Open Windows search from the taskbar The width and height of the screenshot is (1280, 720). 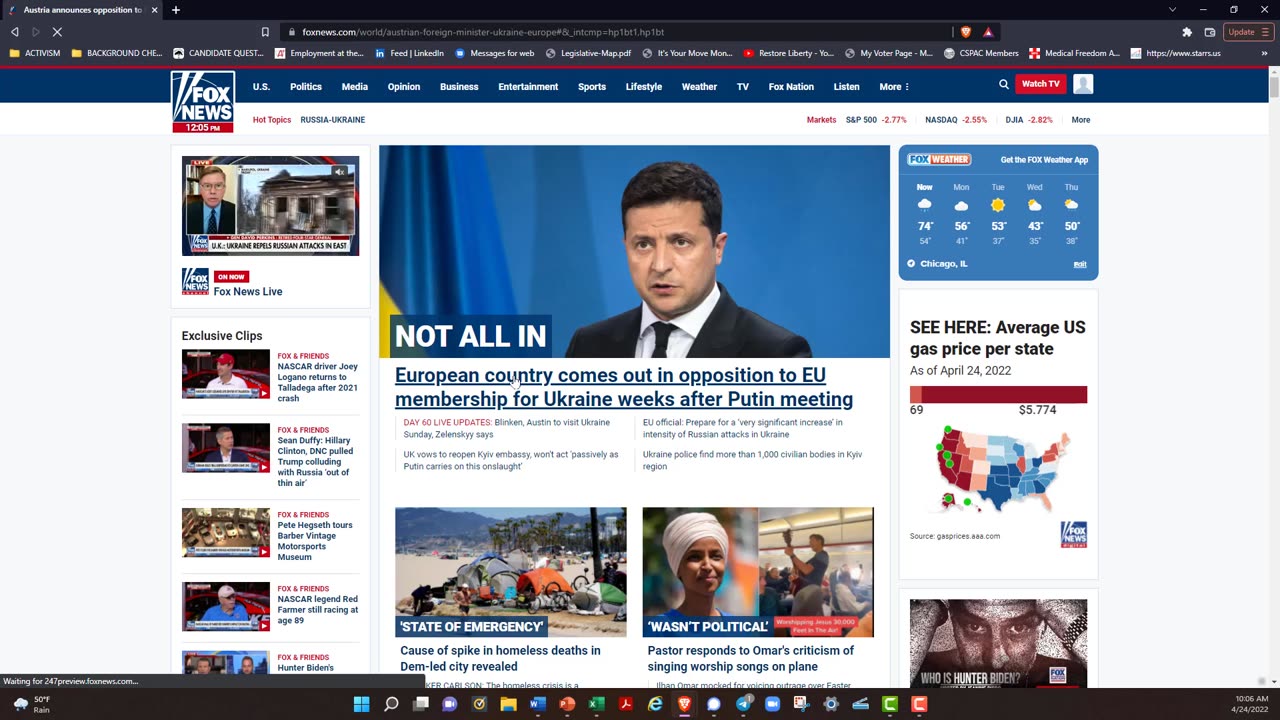(x=391, y=704)
